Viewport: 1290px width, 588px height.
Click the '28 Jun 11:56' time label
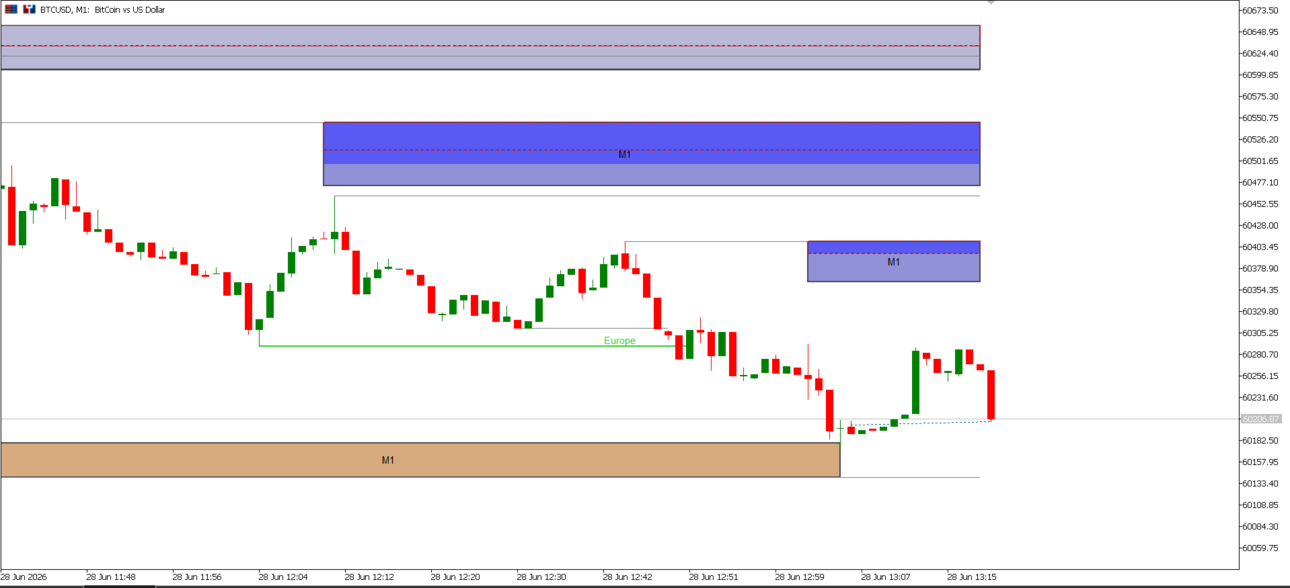point(197,577)
